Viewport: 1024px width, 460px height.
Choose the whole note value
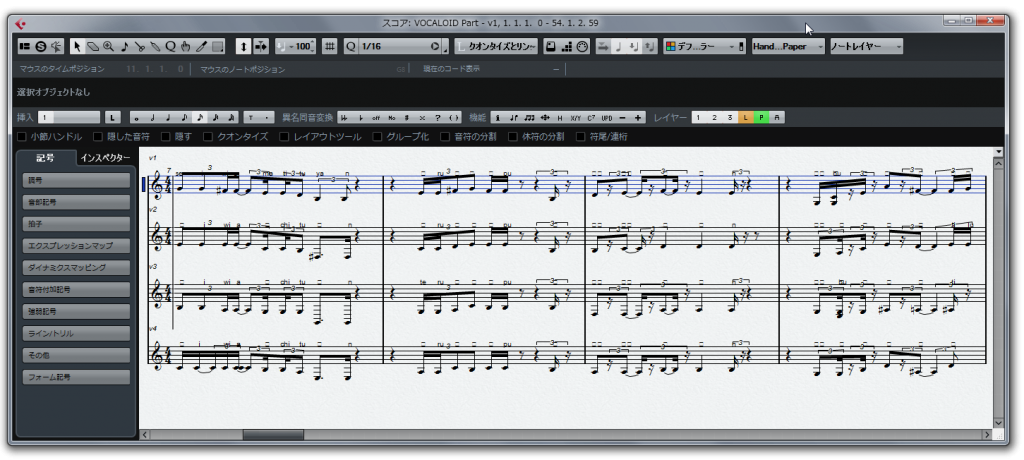[136, 118]
